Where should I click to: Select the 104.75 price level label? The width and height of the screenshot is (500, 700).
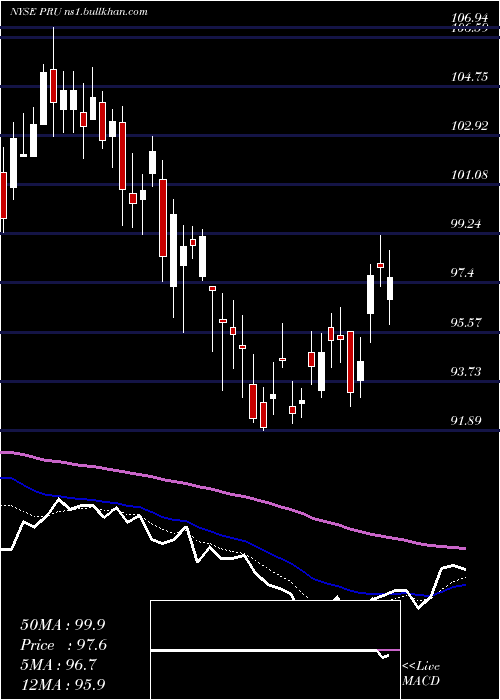tap(470, 77)
